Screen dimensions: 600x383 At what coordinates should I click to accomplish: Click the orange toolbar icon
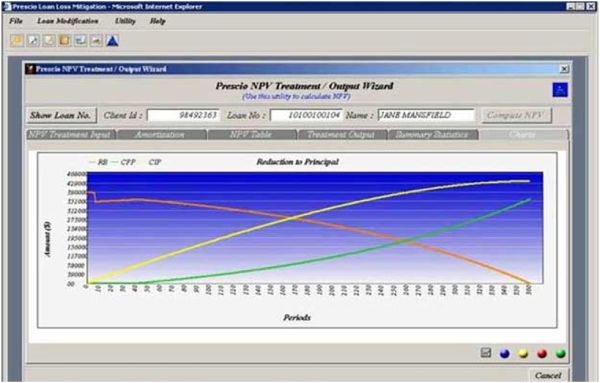click(65, 41)
